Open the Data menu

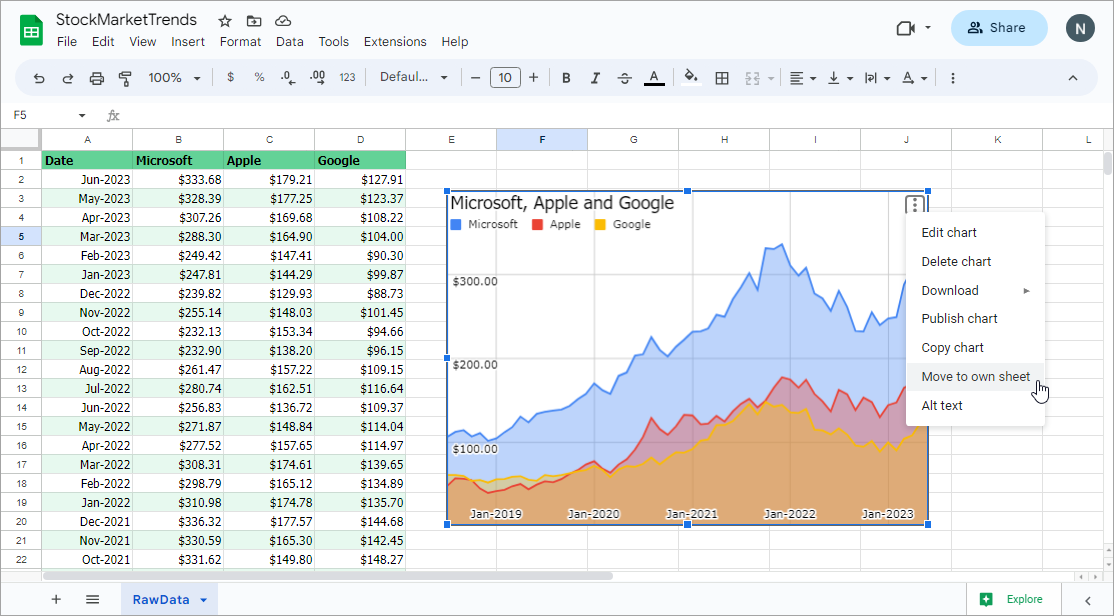click(290, 42)
